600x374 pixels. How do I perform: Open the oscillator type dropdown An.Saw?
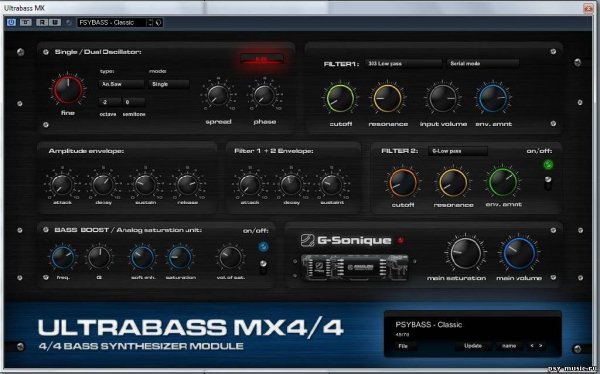121,84
